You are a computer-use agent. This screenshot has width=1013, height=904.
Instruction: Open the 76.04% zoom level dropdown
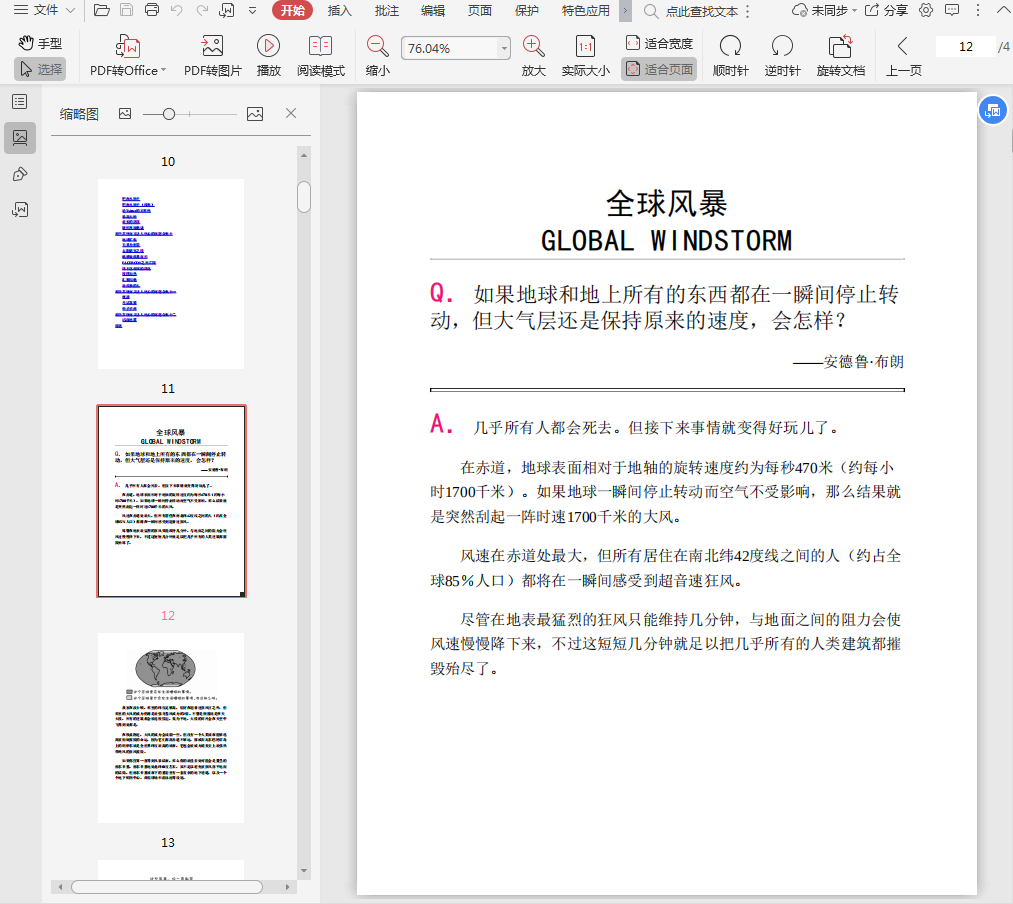click(503, 48)
